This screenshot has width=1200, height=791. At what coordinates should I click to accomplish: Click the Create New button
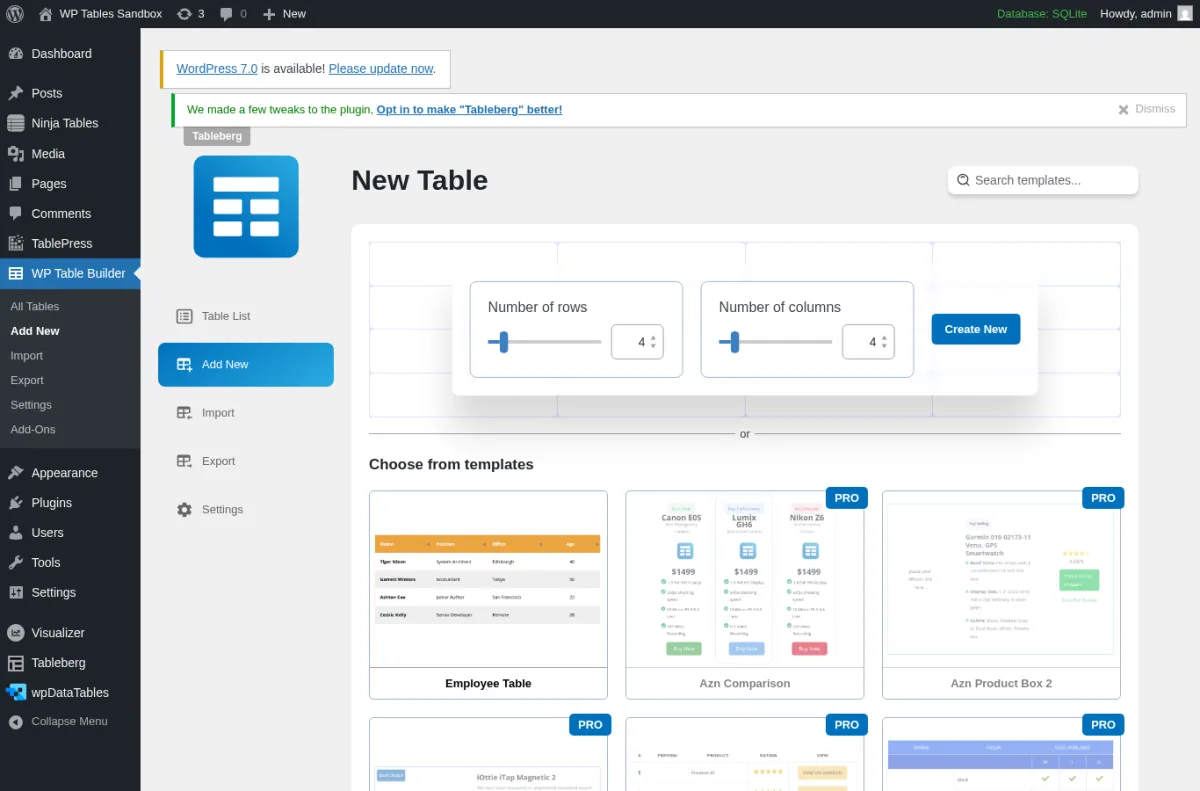pyautogui.click(x=976, y=329)
